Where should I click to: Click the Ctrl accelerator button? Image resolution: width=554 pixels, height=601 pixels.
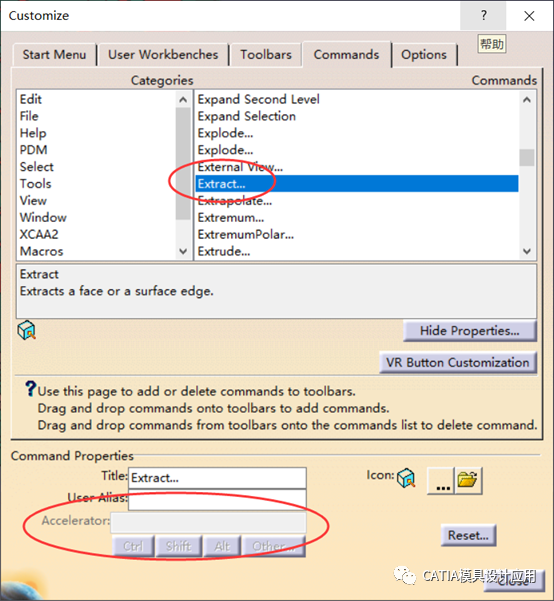[133, 546]
